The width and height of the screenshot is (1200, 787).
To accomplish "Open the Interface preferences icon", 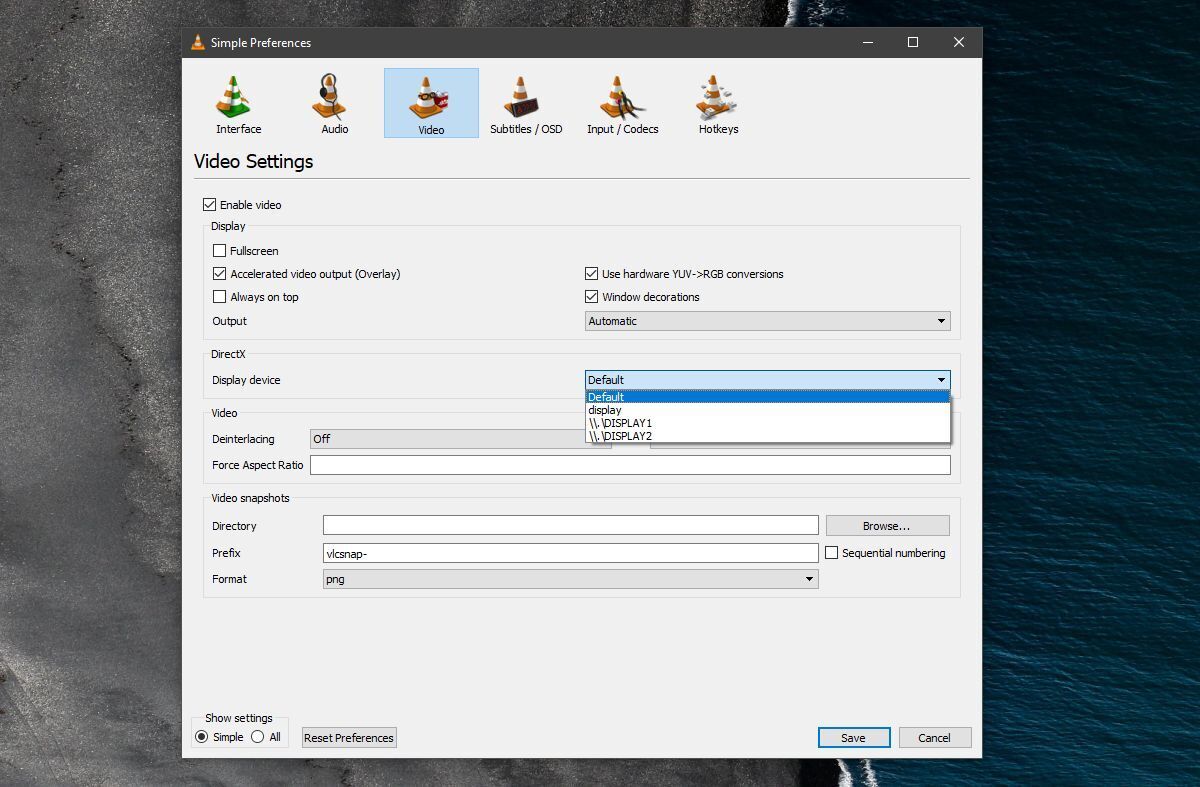I will click(x=237, y=102).
